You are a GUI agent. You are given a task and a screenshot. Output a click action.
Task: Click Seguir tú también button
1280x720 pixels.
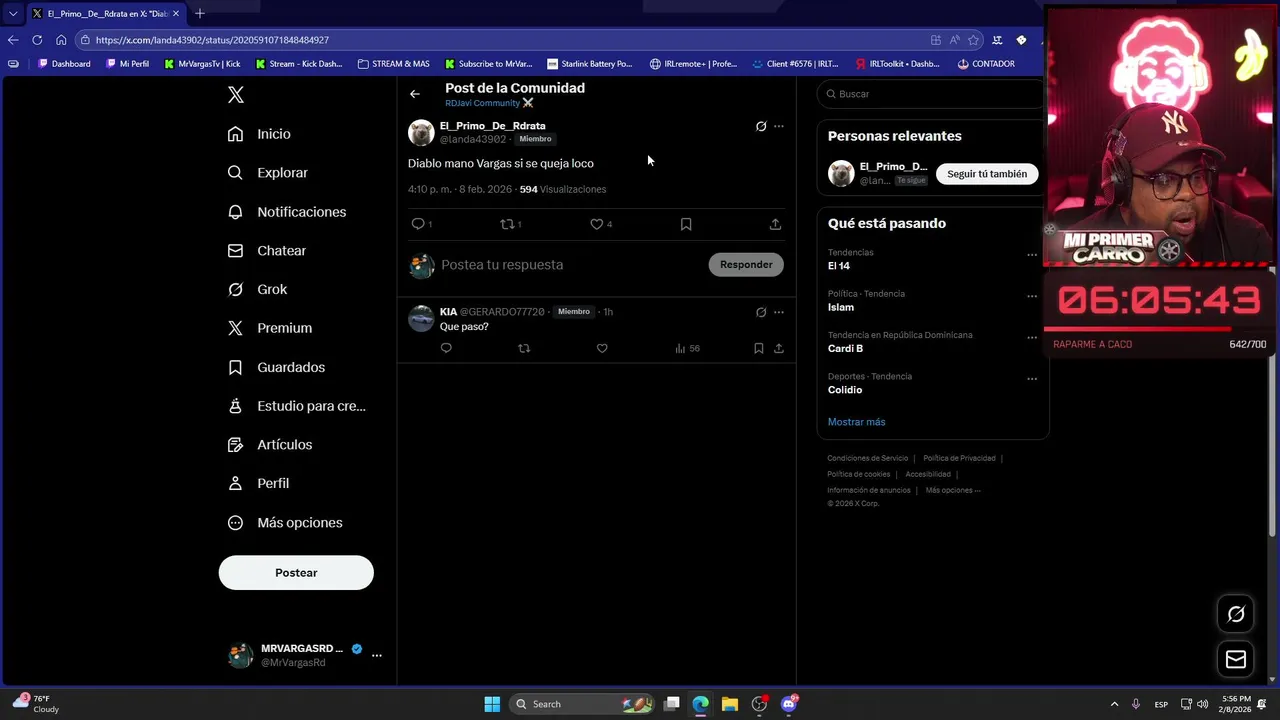click(x=987, y=174)
